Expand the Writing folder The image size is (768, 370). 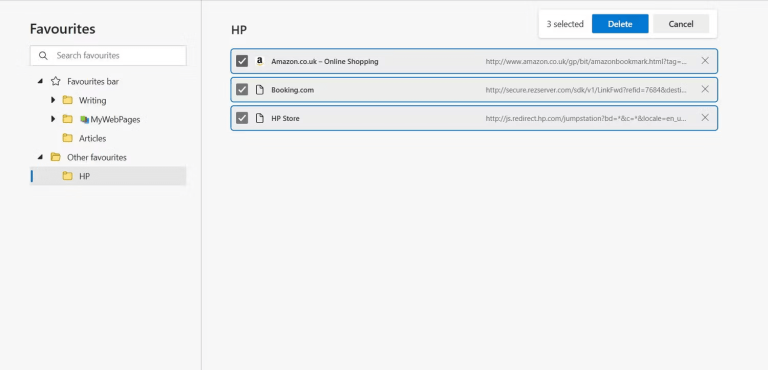click(53, 100)
